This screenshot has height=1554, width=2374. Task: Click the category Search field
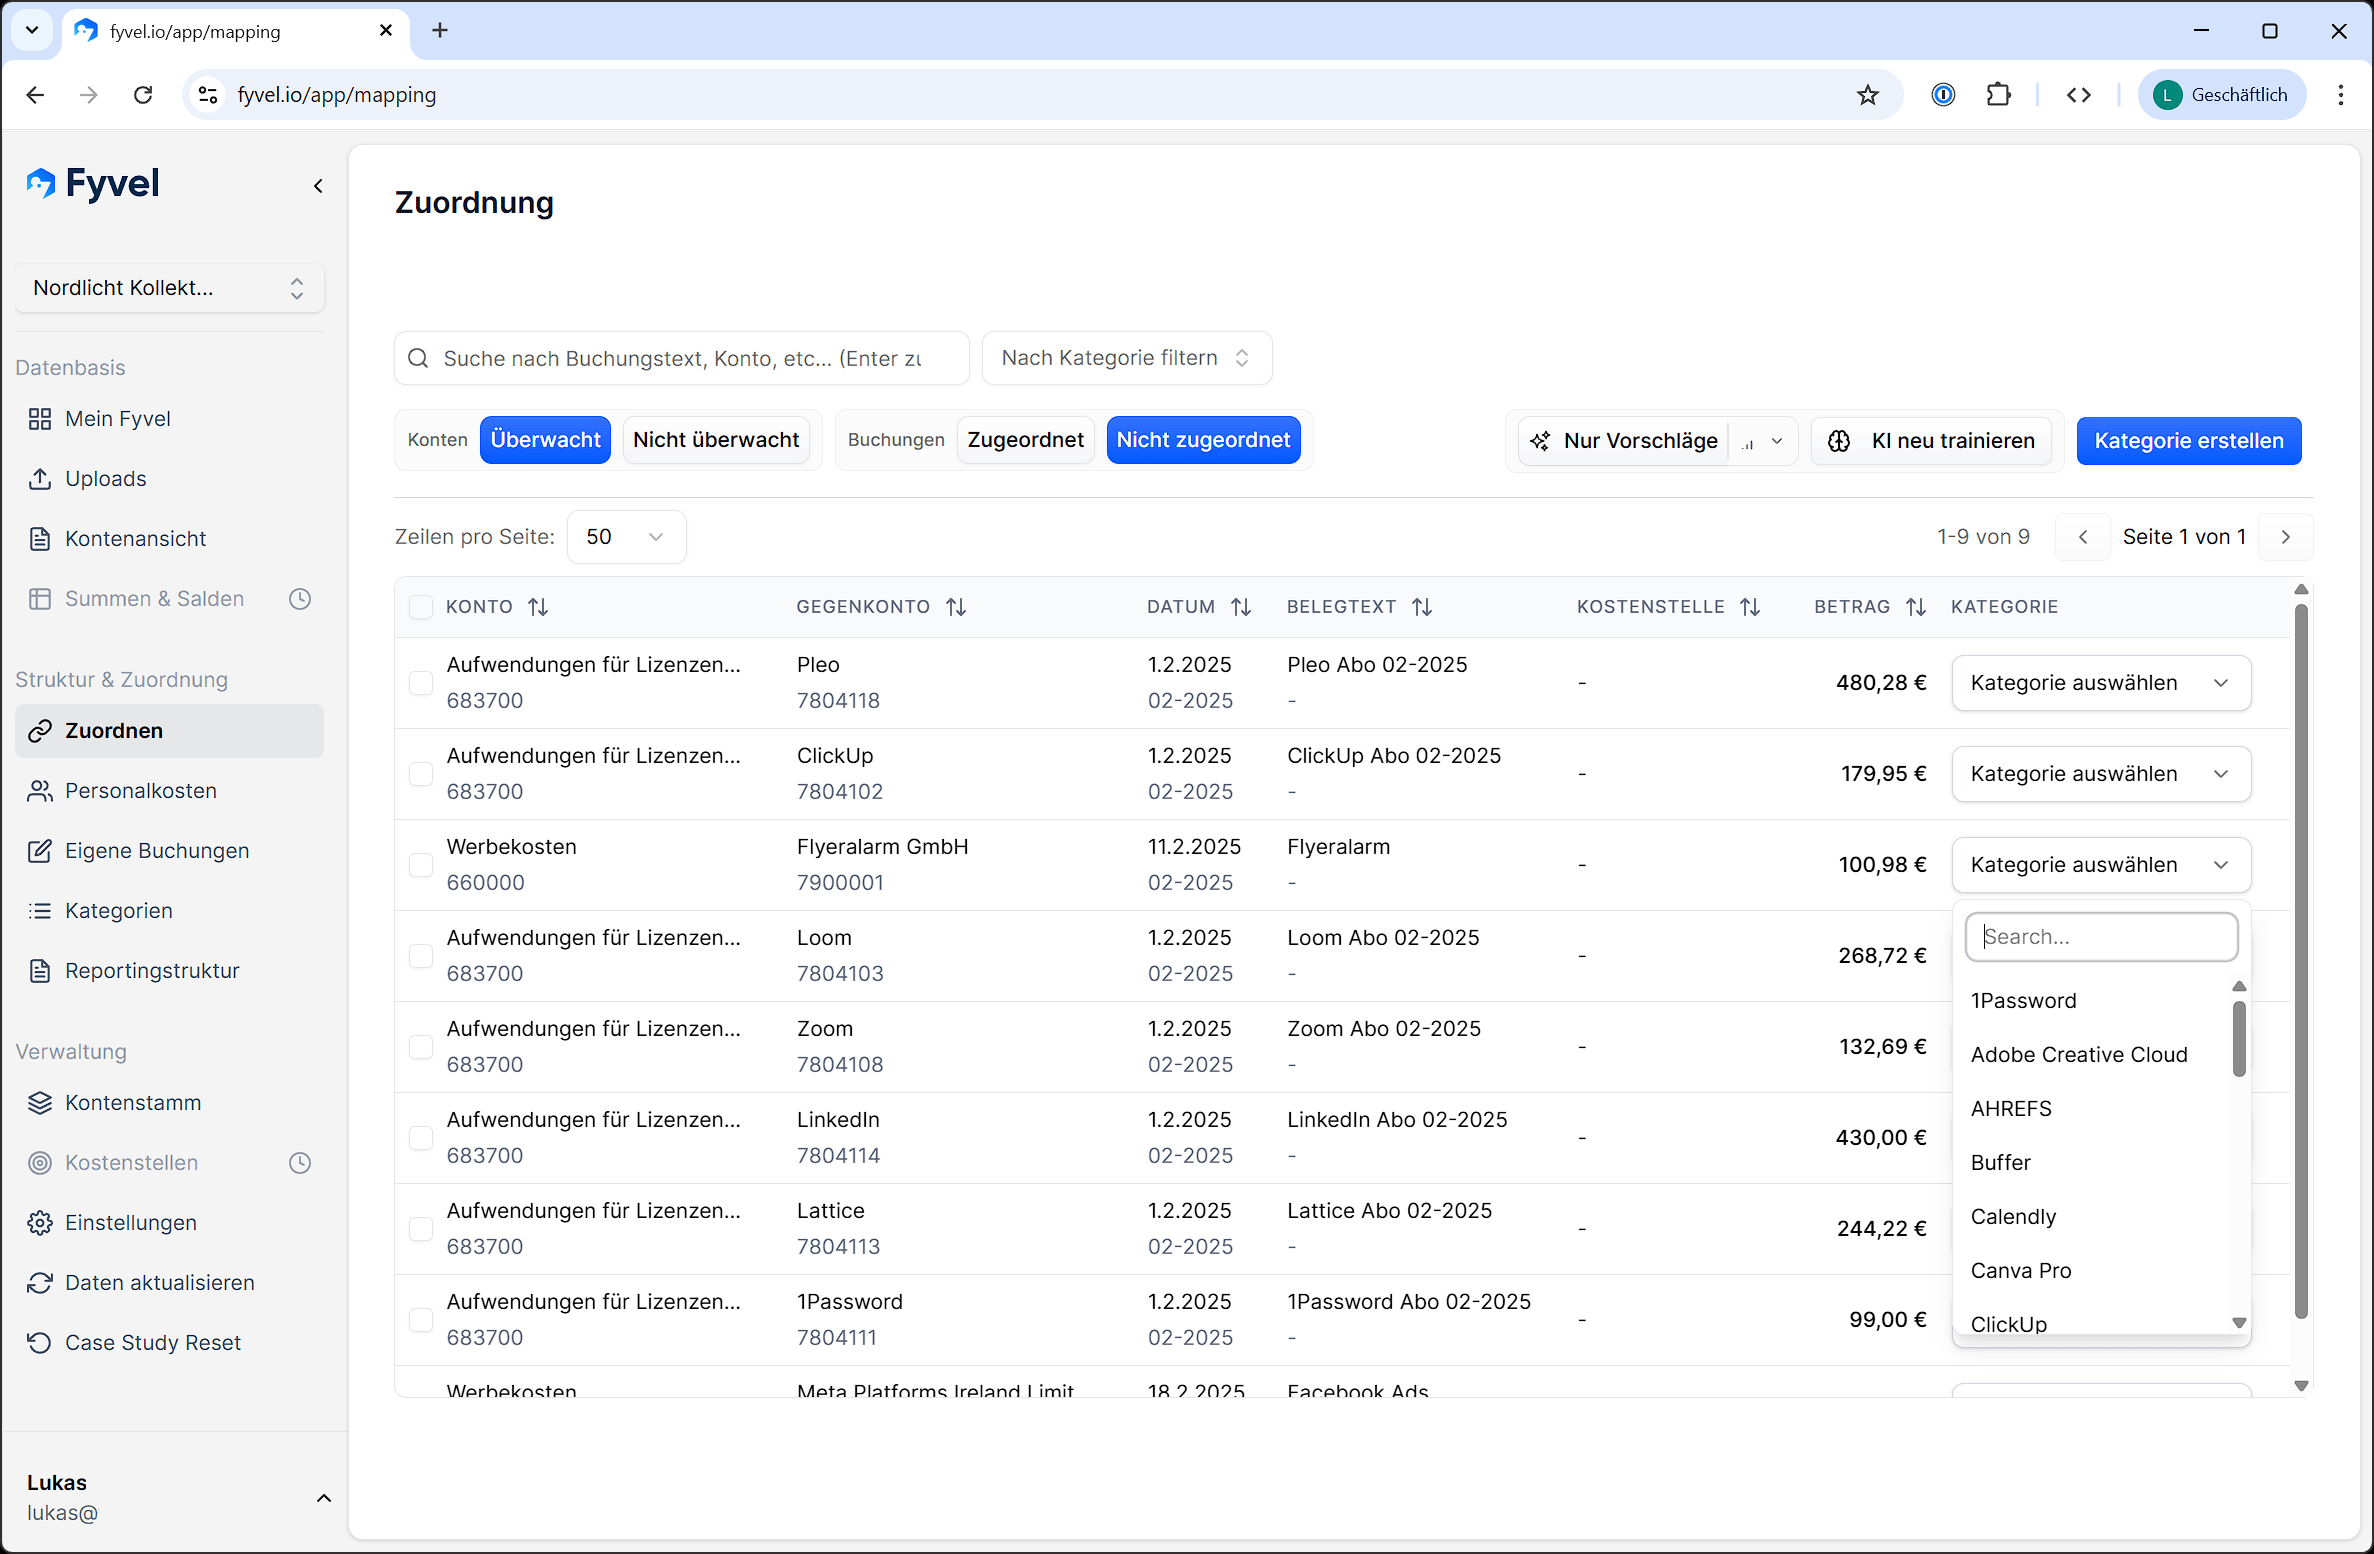(2101, 937)
